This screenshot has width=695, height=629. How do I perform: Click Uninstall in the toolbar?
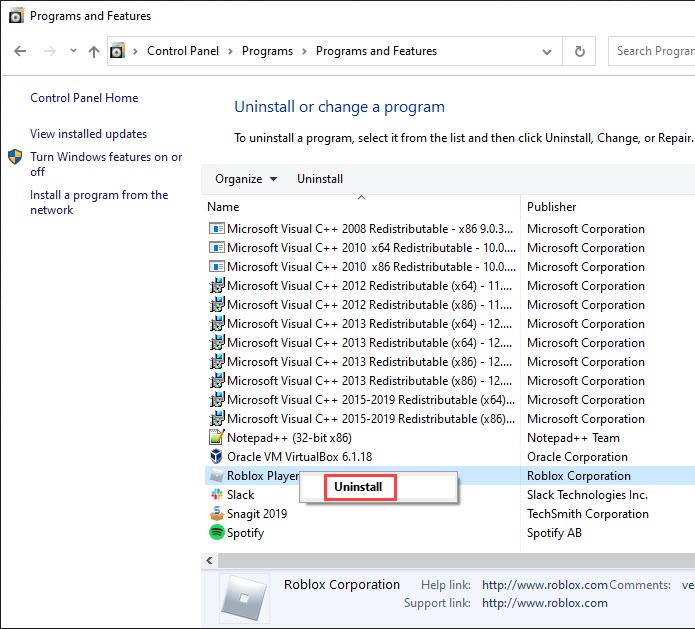(320, 179)
